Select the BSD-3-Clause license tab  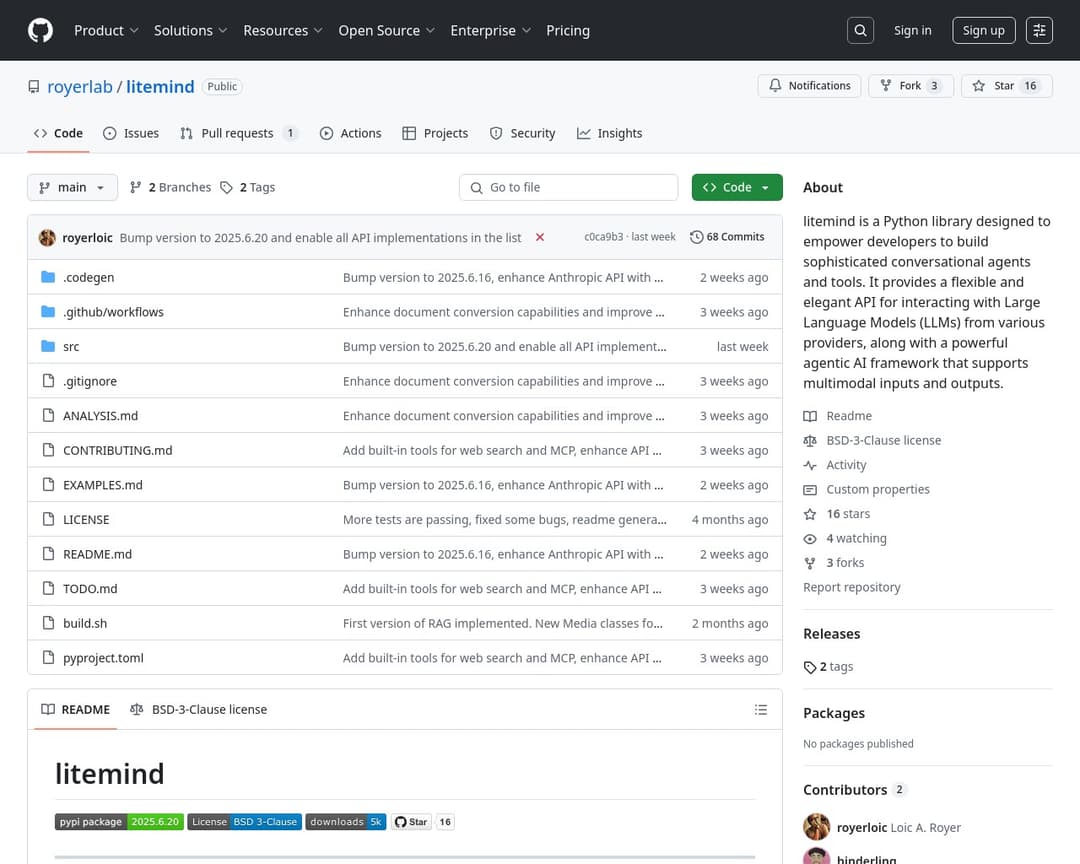tap(198, 710)
